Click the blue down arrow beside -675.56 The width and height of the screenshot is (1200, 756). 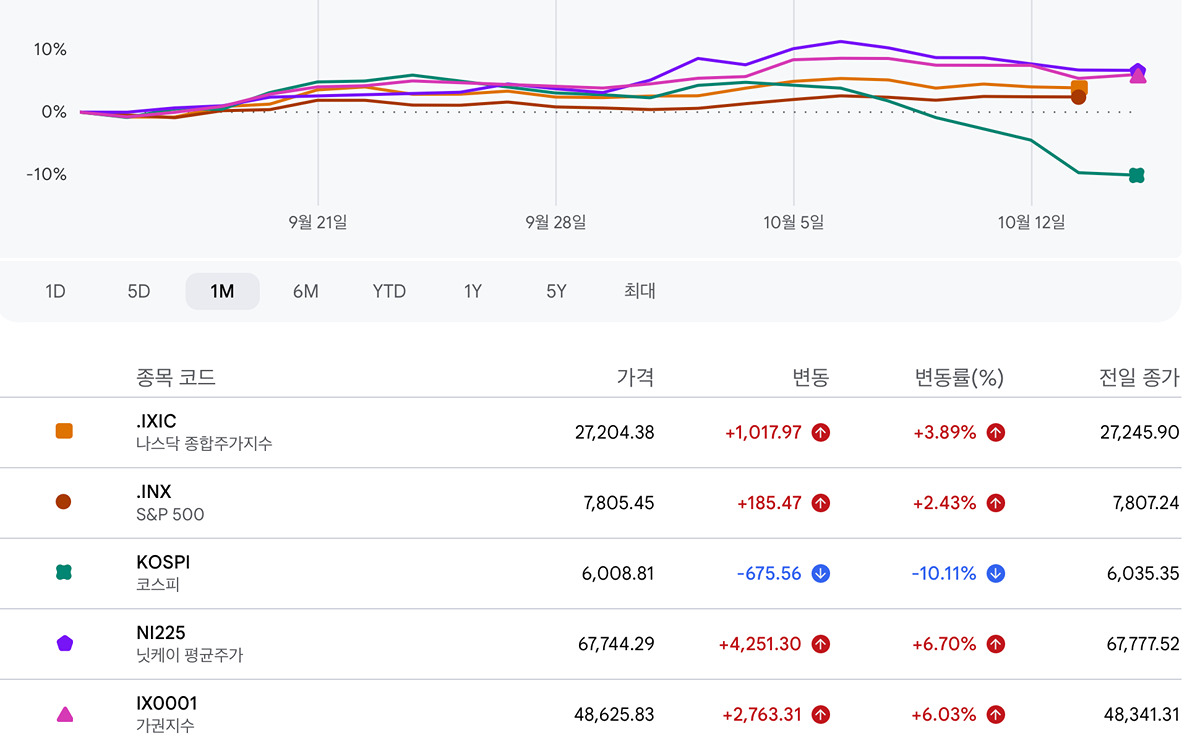coord(821,574)
